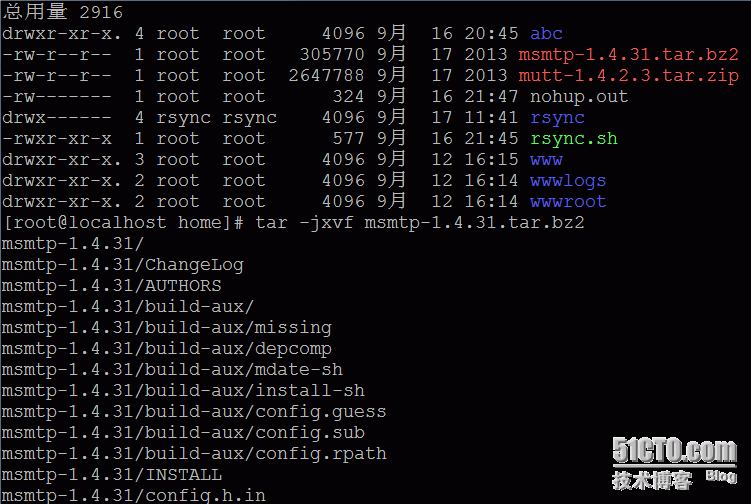
Task: Select the msmtp-1.4.31/AUTHORS line
Action: [x=112, y=286]
